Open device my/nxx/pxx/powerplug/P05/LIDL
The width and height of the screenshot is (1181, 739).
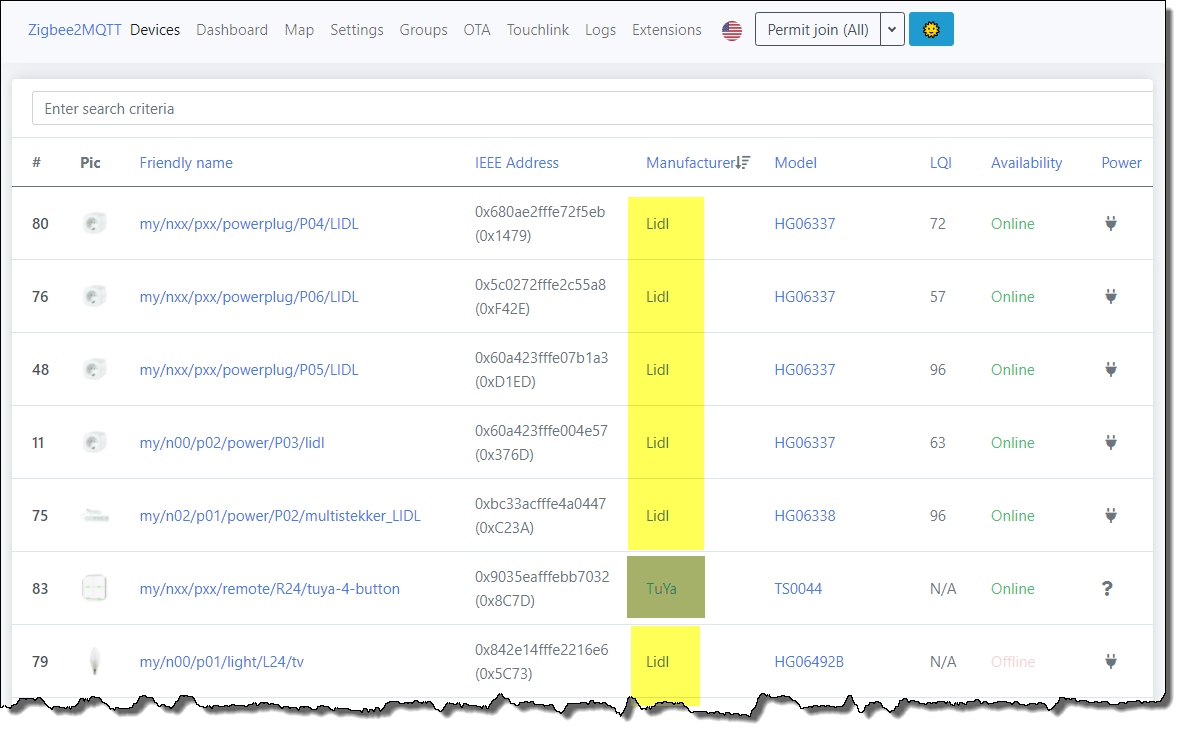click(x=249, y=370)
